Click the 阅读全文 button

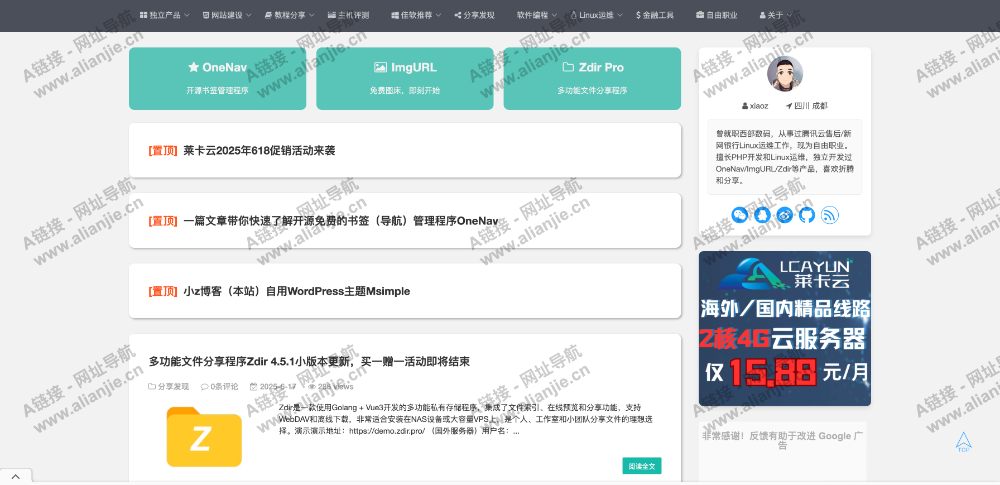[x=642, y=466]
